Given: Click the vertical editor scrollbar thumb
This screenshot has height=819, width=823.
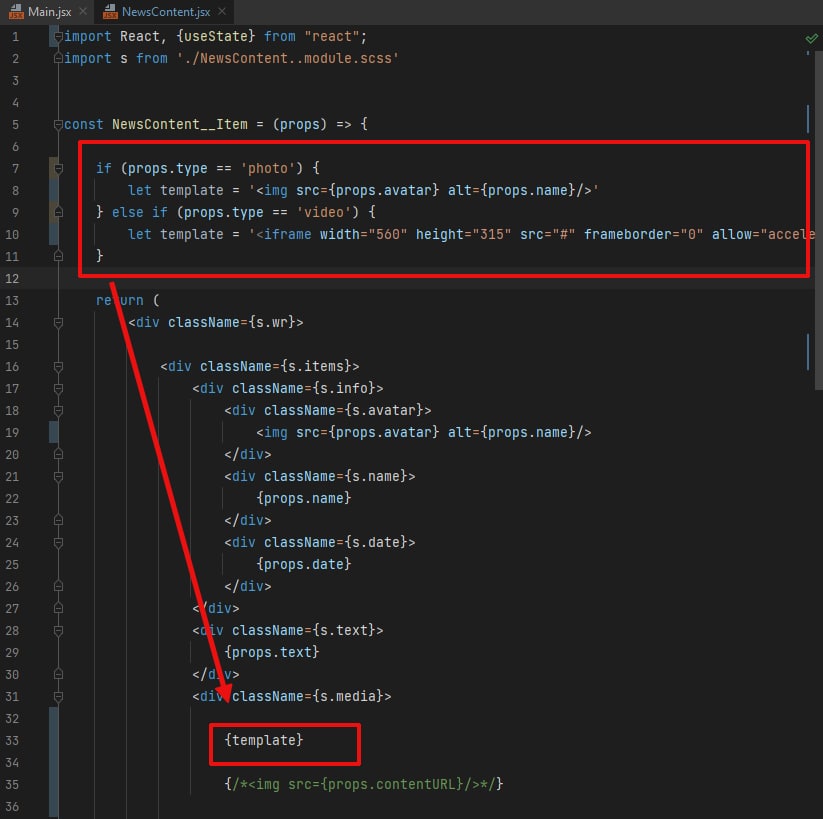Looking at the screenshot, I should (818, 220).
